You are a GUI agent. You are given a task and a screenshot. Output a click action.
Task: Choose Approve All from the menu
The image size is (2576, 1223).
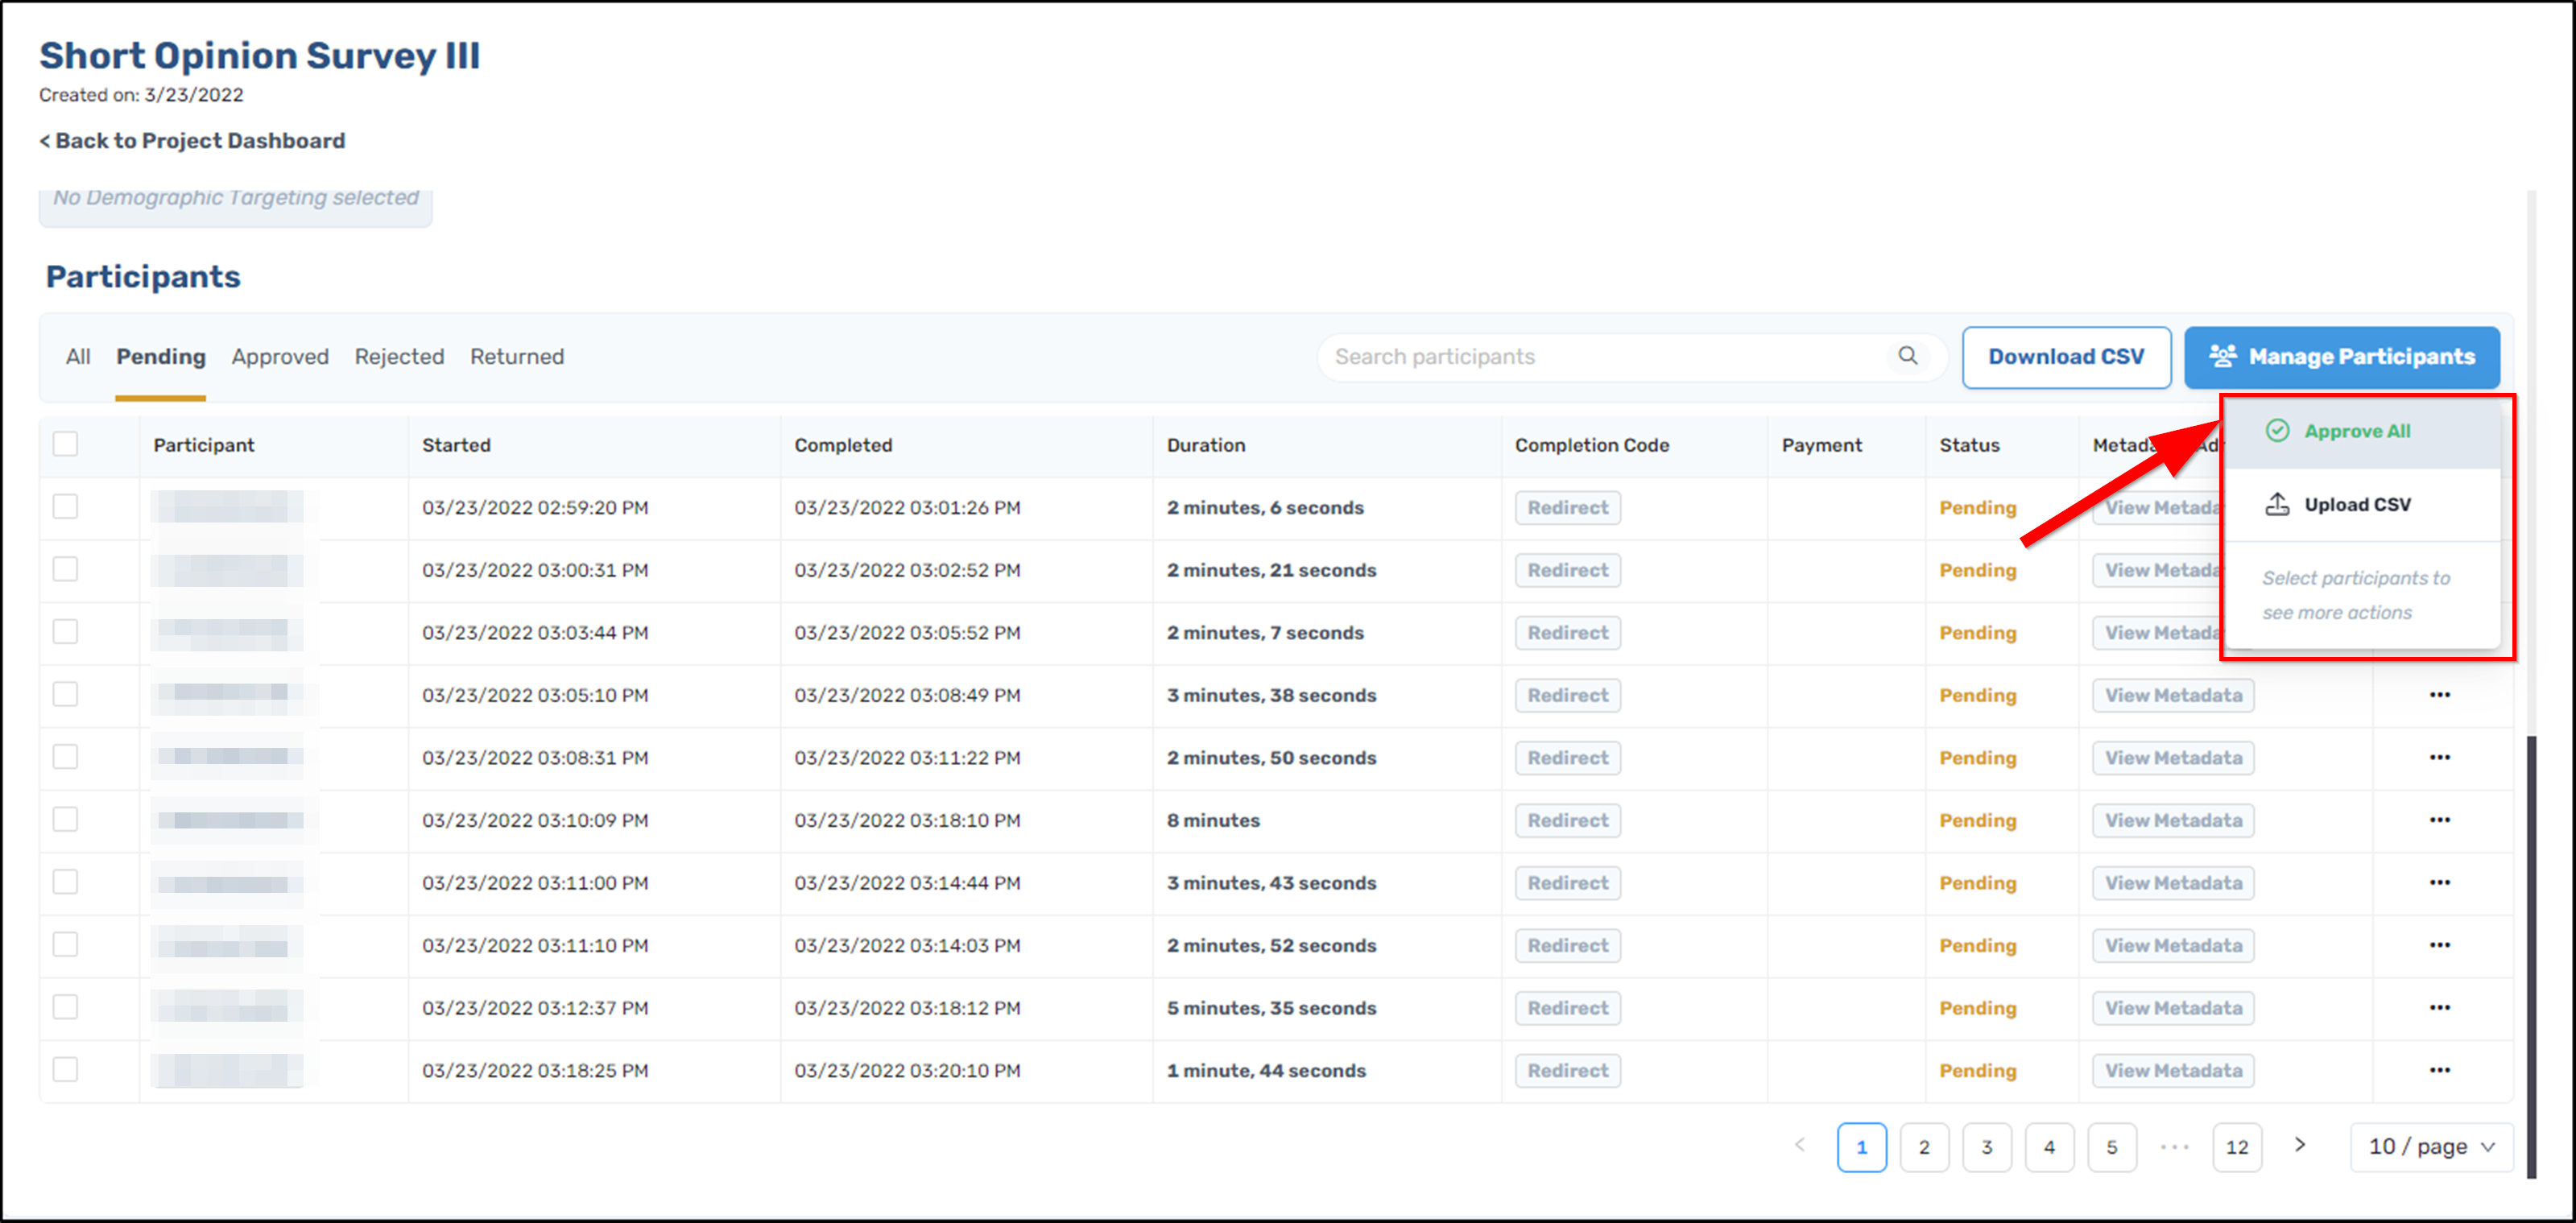pos(2363,431)
